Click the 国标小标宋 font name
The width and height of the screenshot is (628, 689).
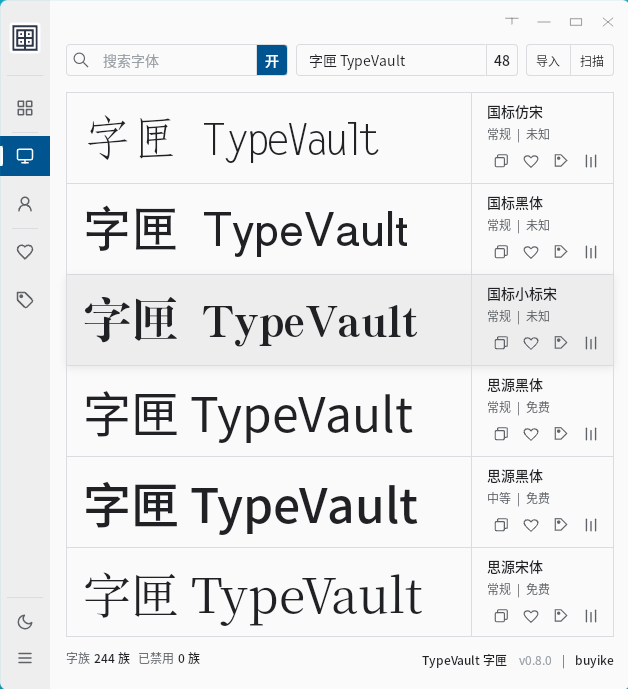522,294
